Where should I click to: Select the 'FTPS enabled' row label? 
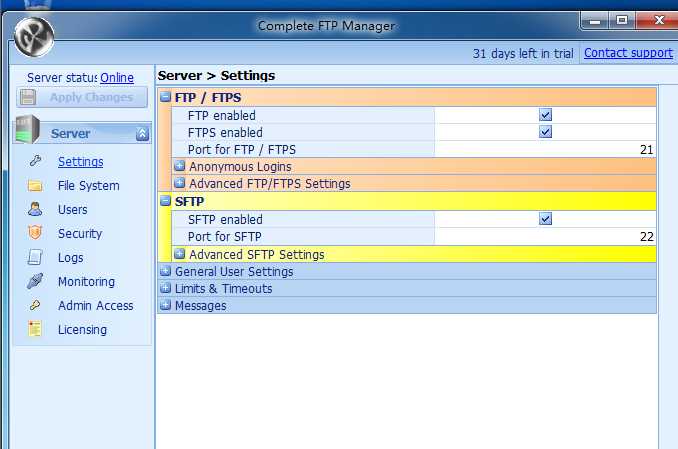(x=225, y=132)
